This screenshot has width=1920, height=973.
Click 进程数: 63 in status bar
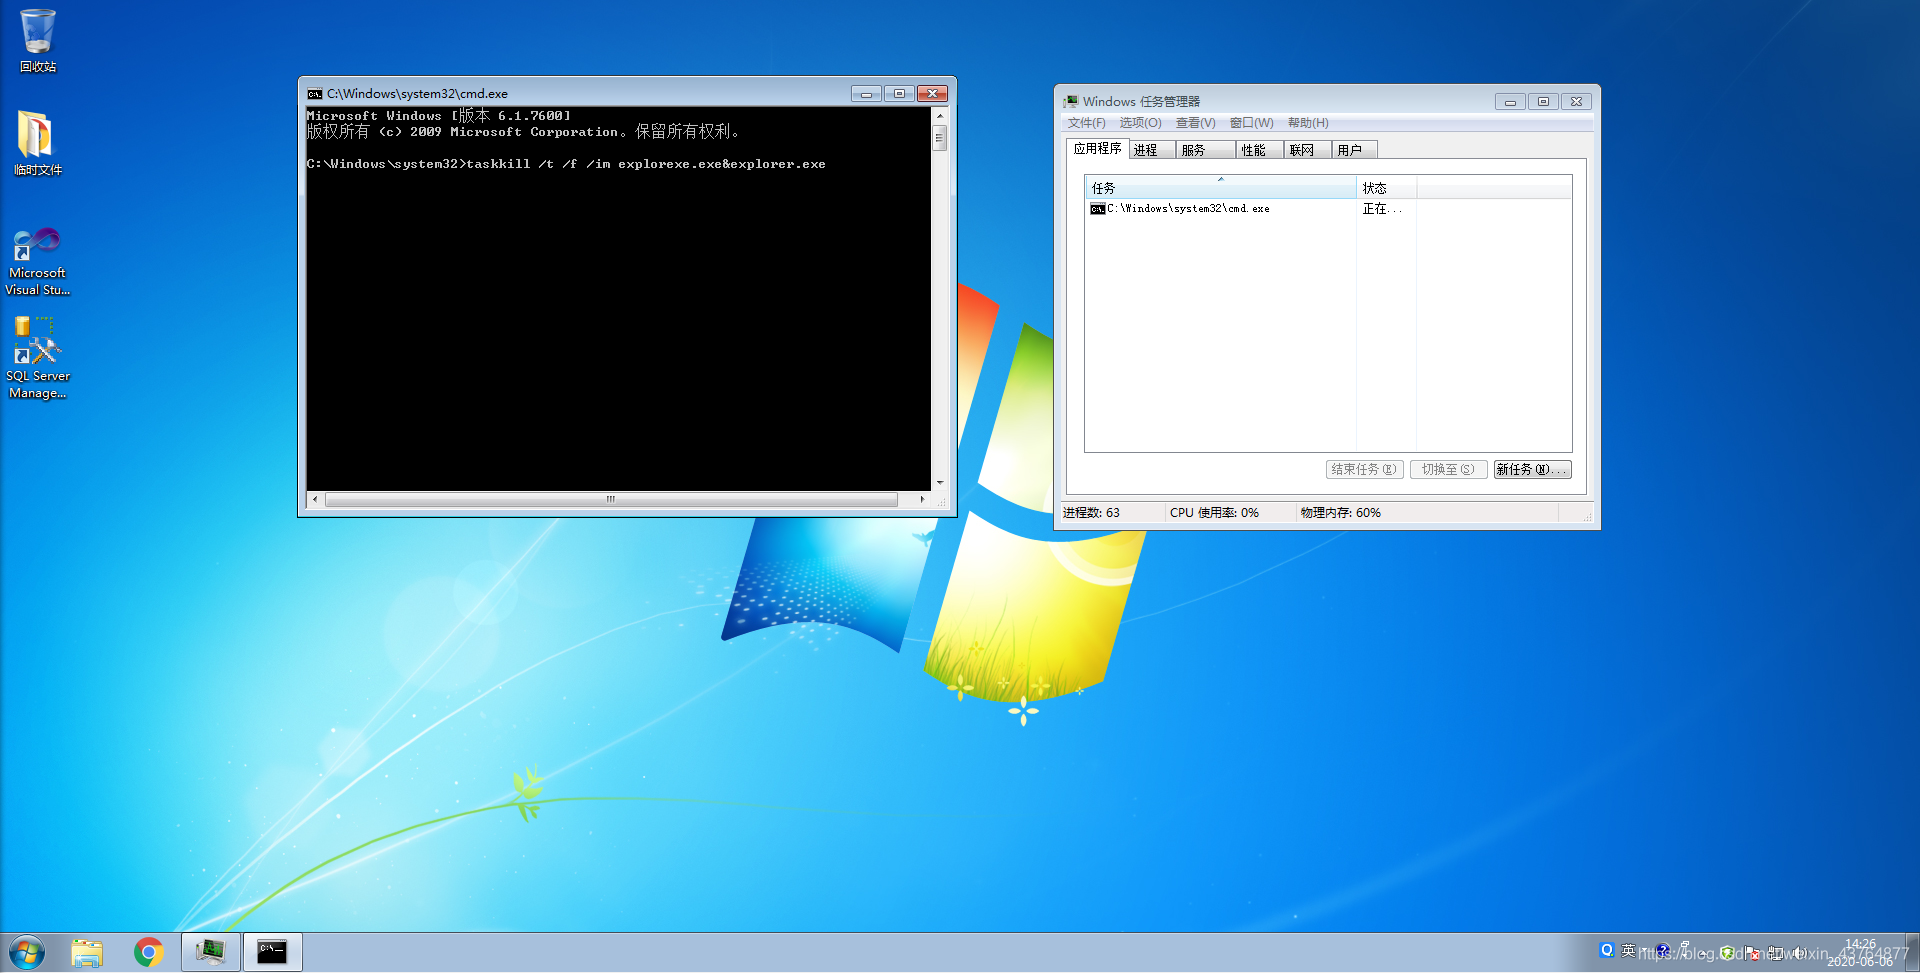click(x=1091, y=512)
